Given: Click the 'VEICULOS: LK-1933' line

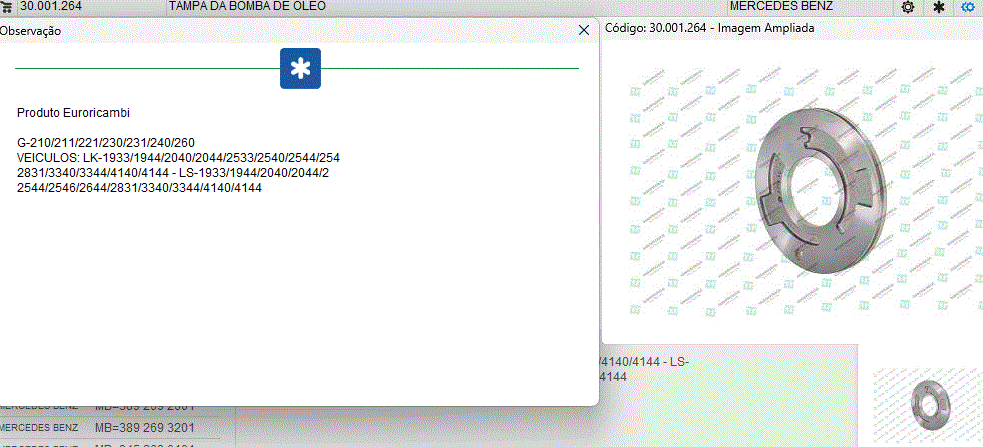Looking at the screenshot, I should (x=178, y=158).
